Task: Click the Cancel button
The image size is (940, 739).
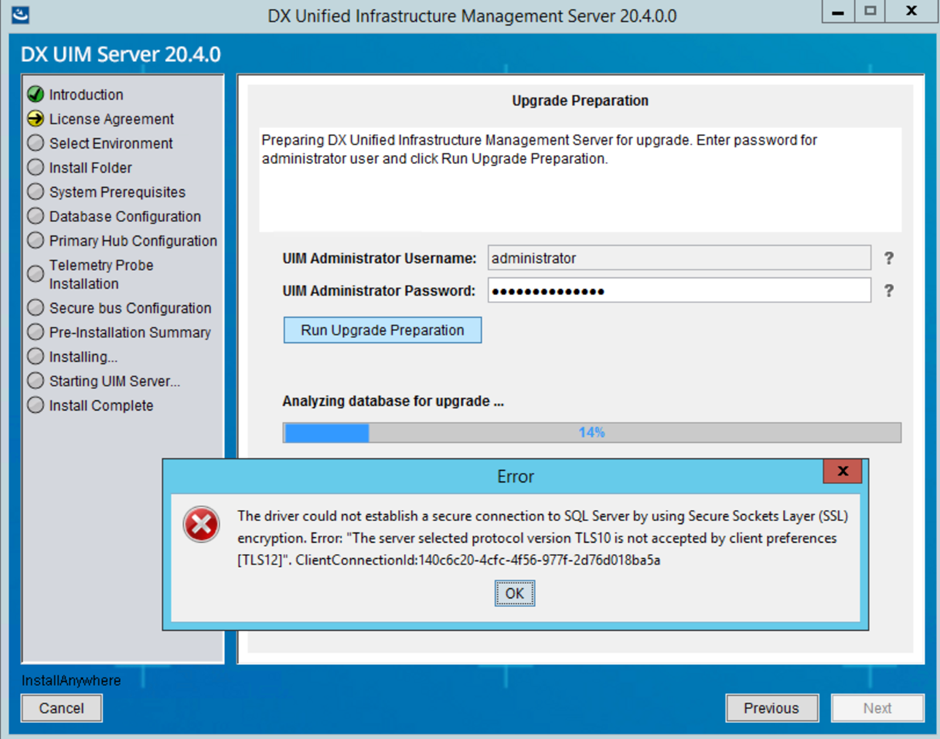Action: pos(61,708)
